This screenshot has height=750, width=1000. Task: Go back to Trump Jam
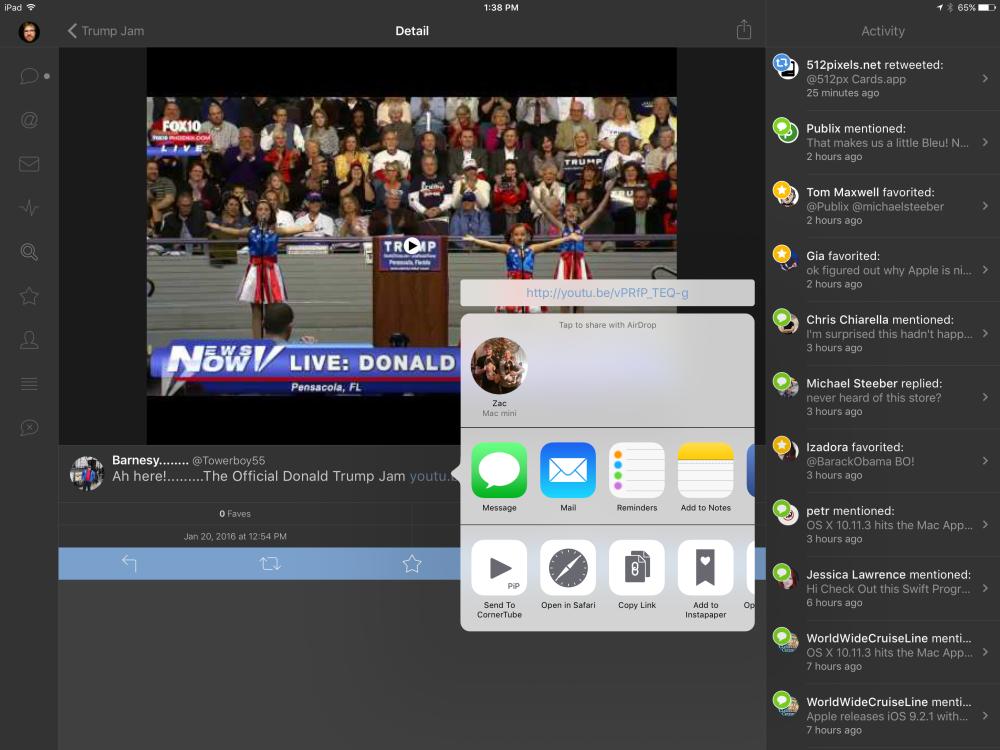point(105,31)
